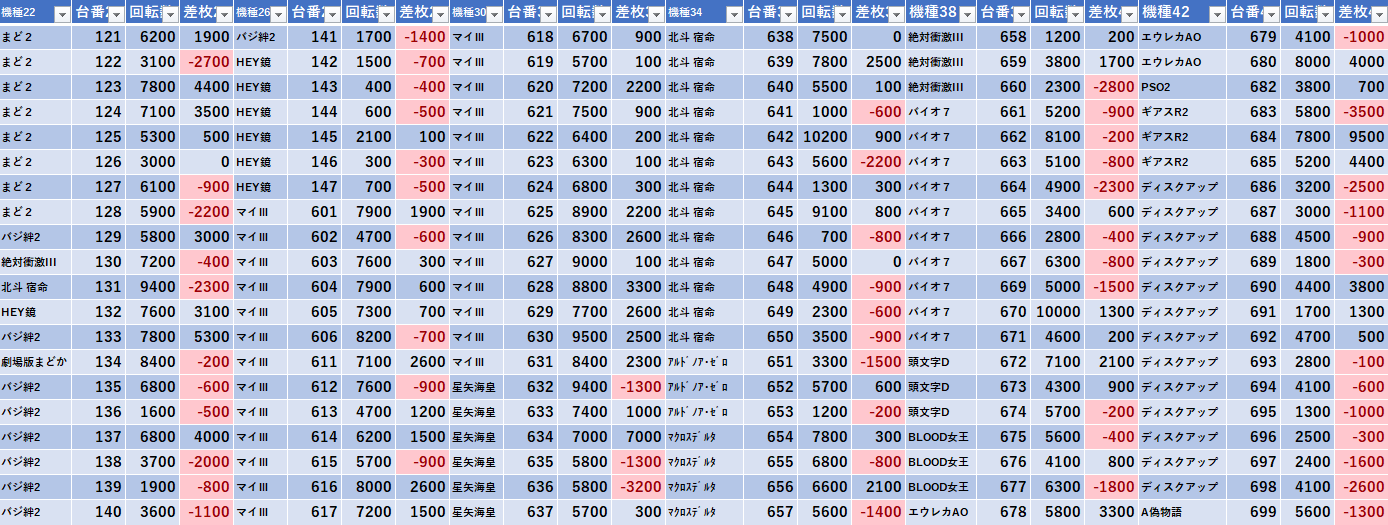This screenshot has width=1388, height=525.
Task: Open 回転 filter arrow in the 機種22 group
Action: tap(169, 13)
